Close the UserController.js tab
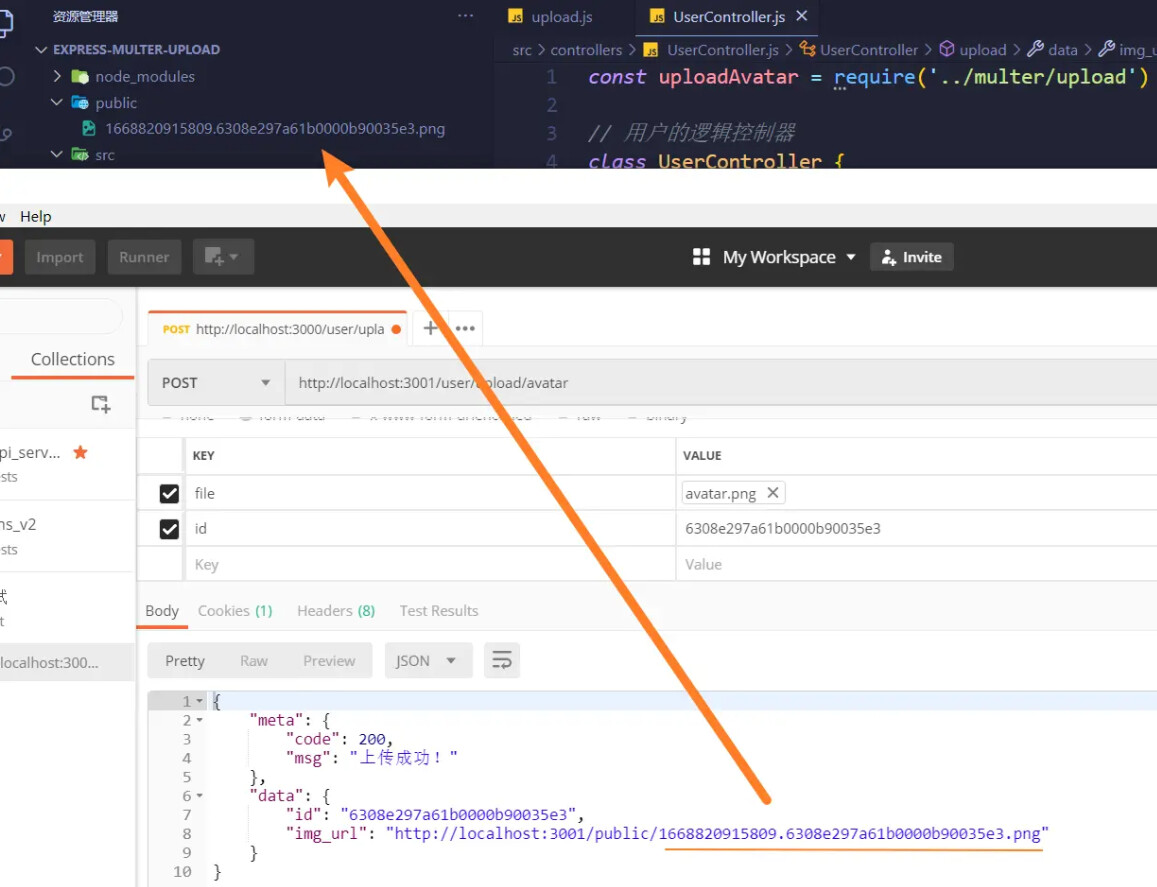The height and width of the screenshot is (887, 1157). coord(802,15)
